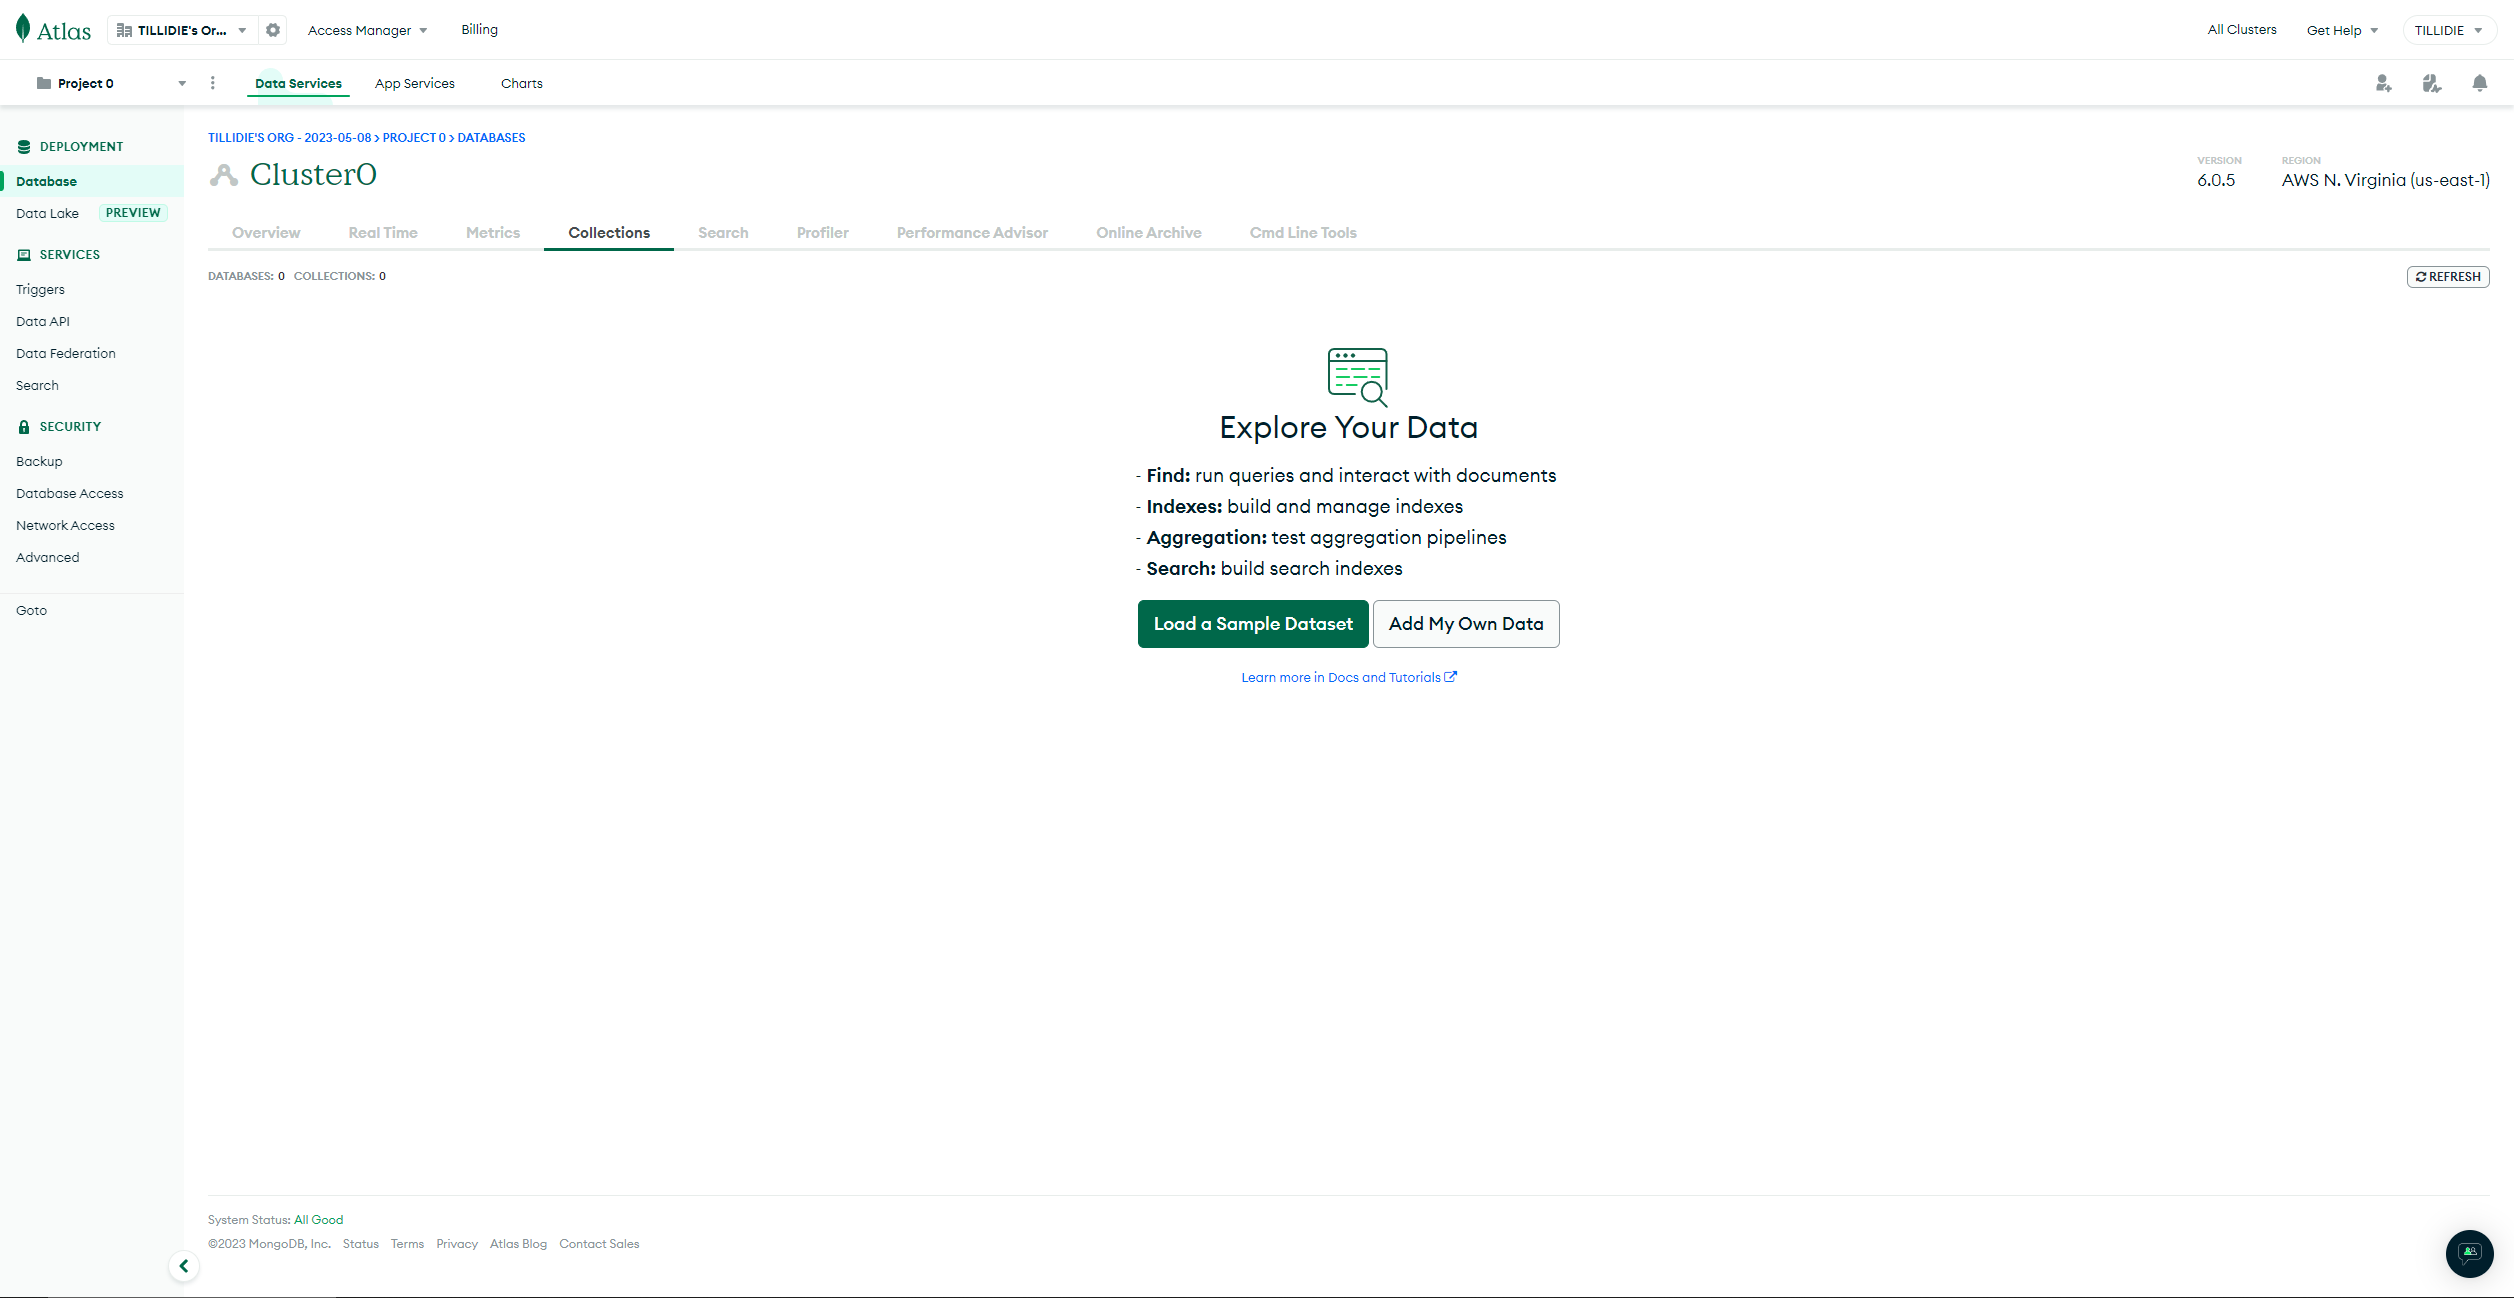Open the Online Archive tab
The height and width of the screenshot is (1298, 2514).
1149,232
